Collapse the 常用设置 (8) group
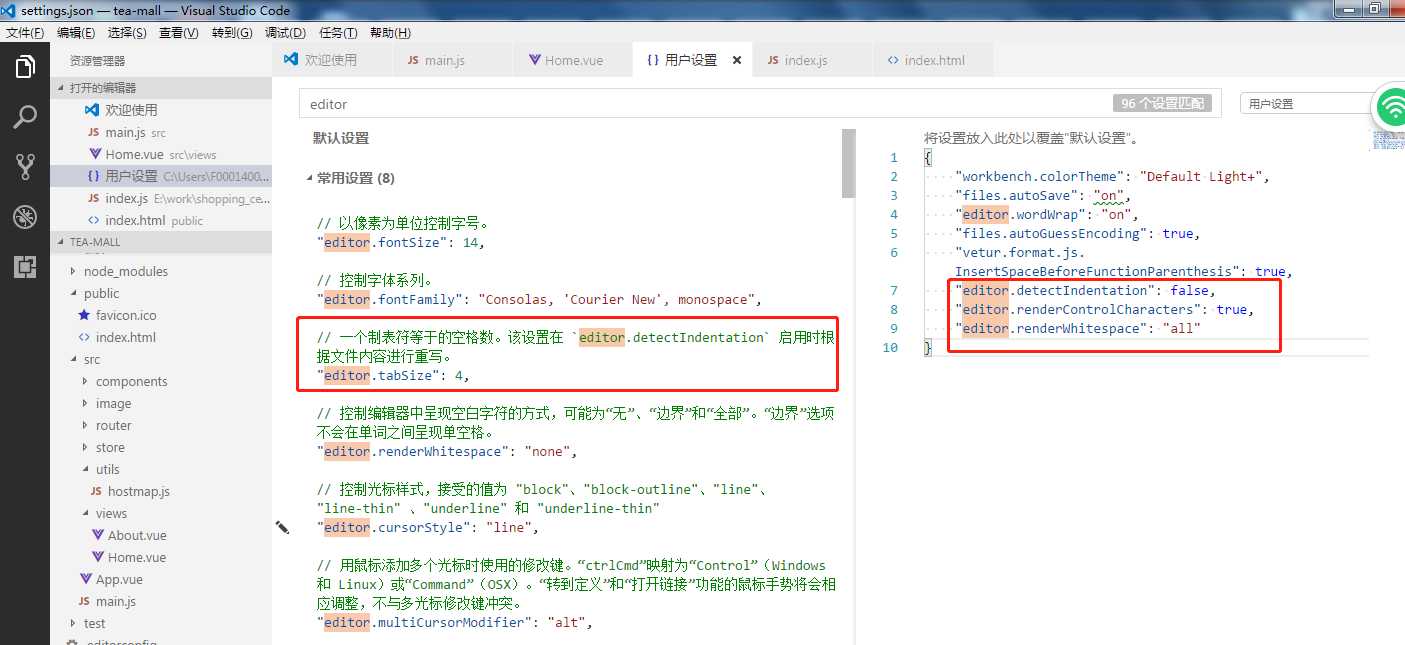The height and width of the screenshot is (645, 1405). tap(356, 178)
